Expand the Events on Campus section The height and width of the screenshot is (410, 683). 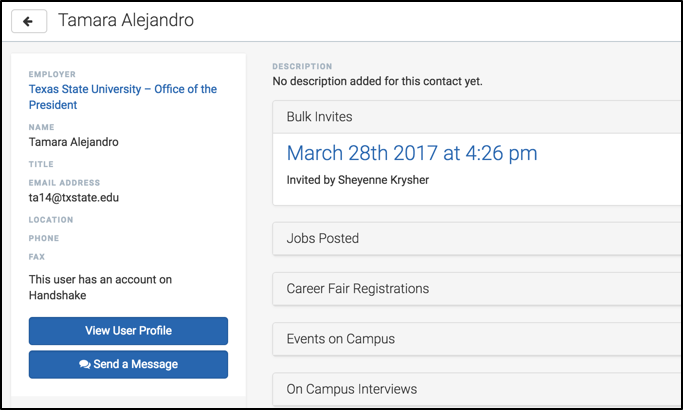[477, 339]
